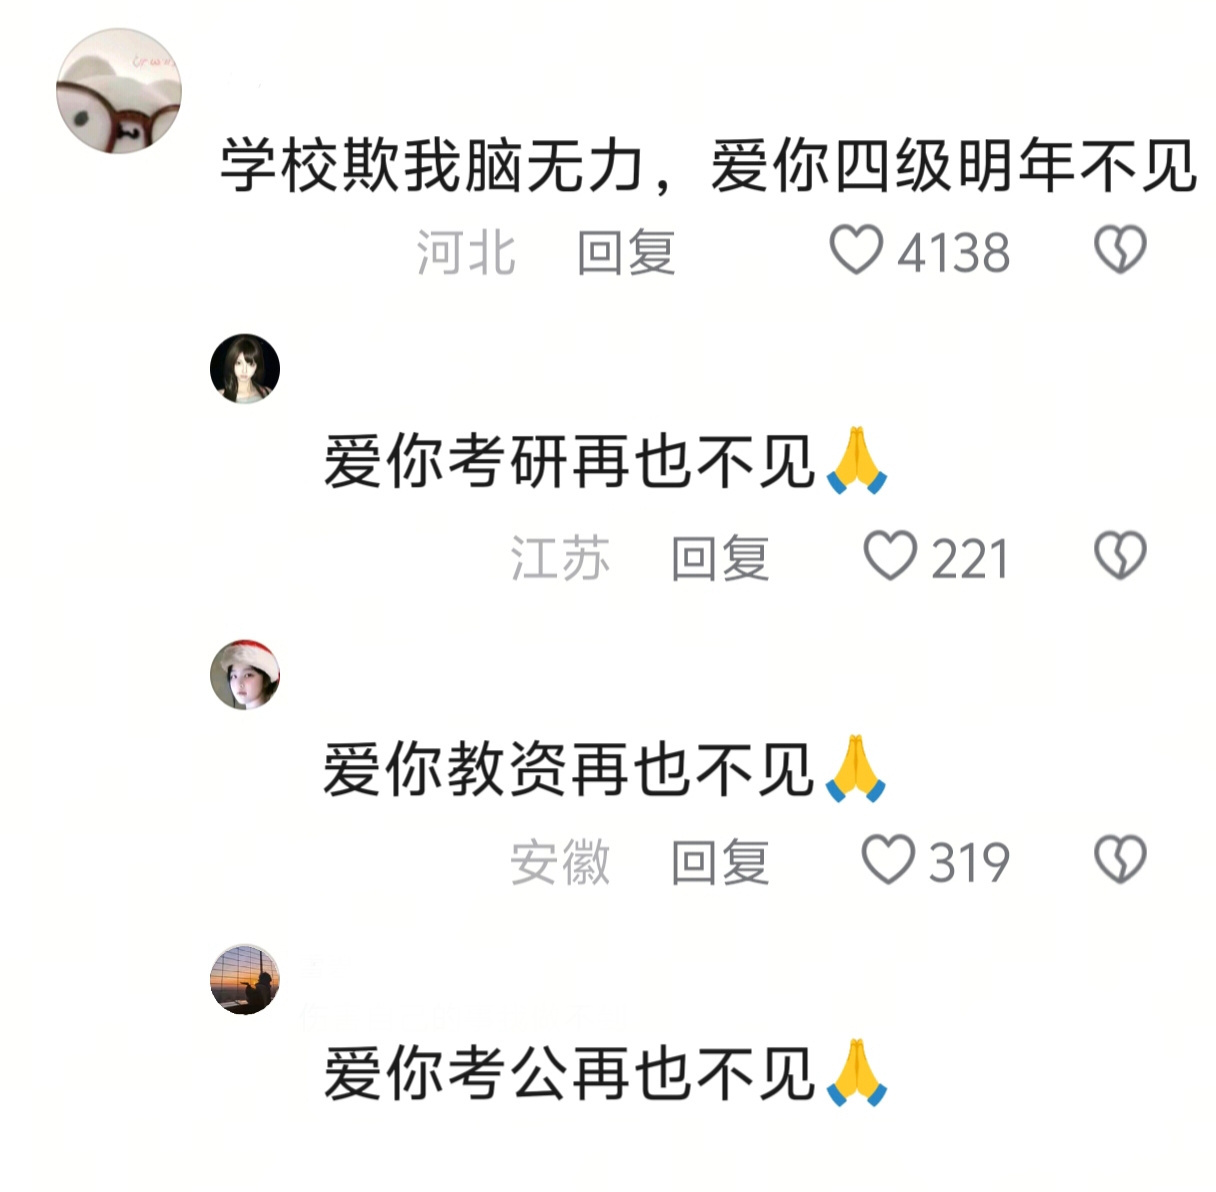Select the comment 爱你教资再也不见
The width and height of the screenshot is (1216, 1192).
click(606, 769)
